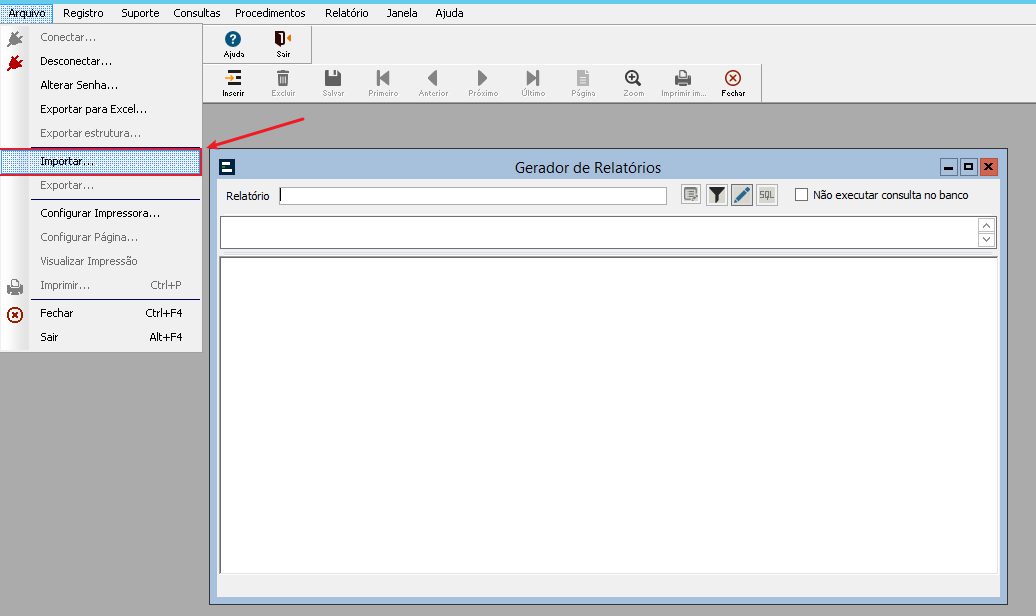Select Exportar para Excel... entry
The width and height of the screenshot is (1036, 616).
point(101,109)
